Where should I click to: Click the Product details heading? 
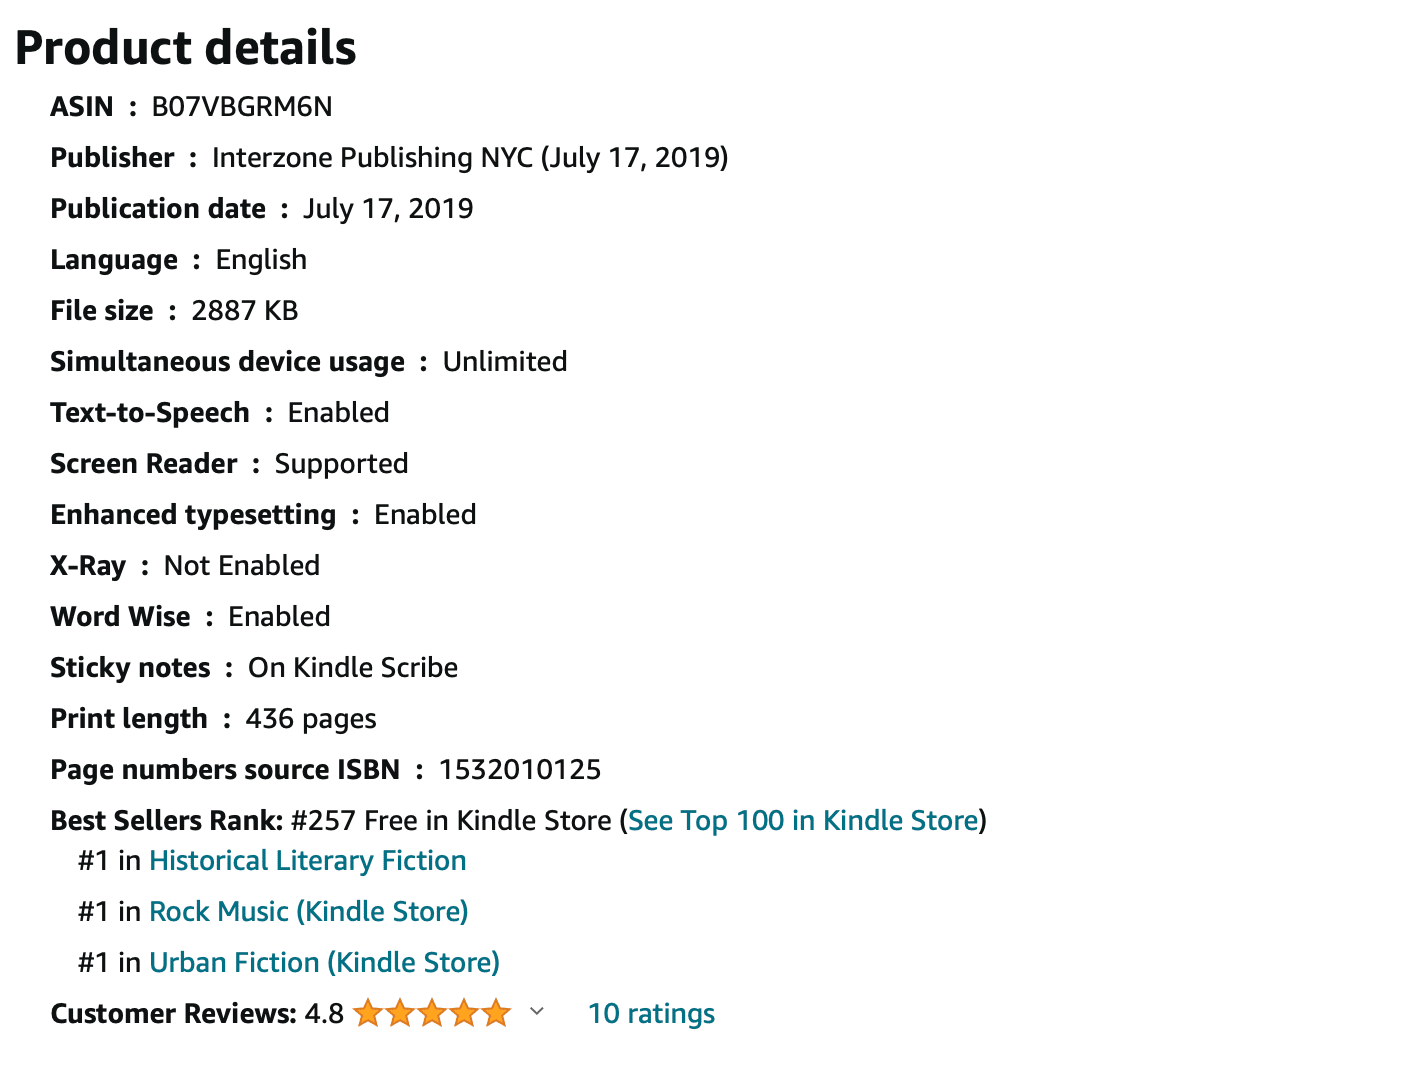(x=186, y=48)
